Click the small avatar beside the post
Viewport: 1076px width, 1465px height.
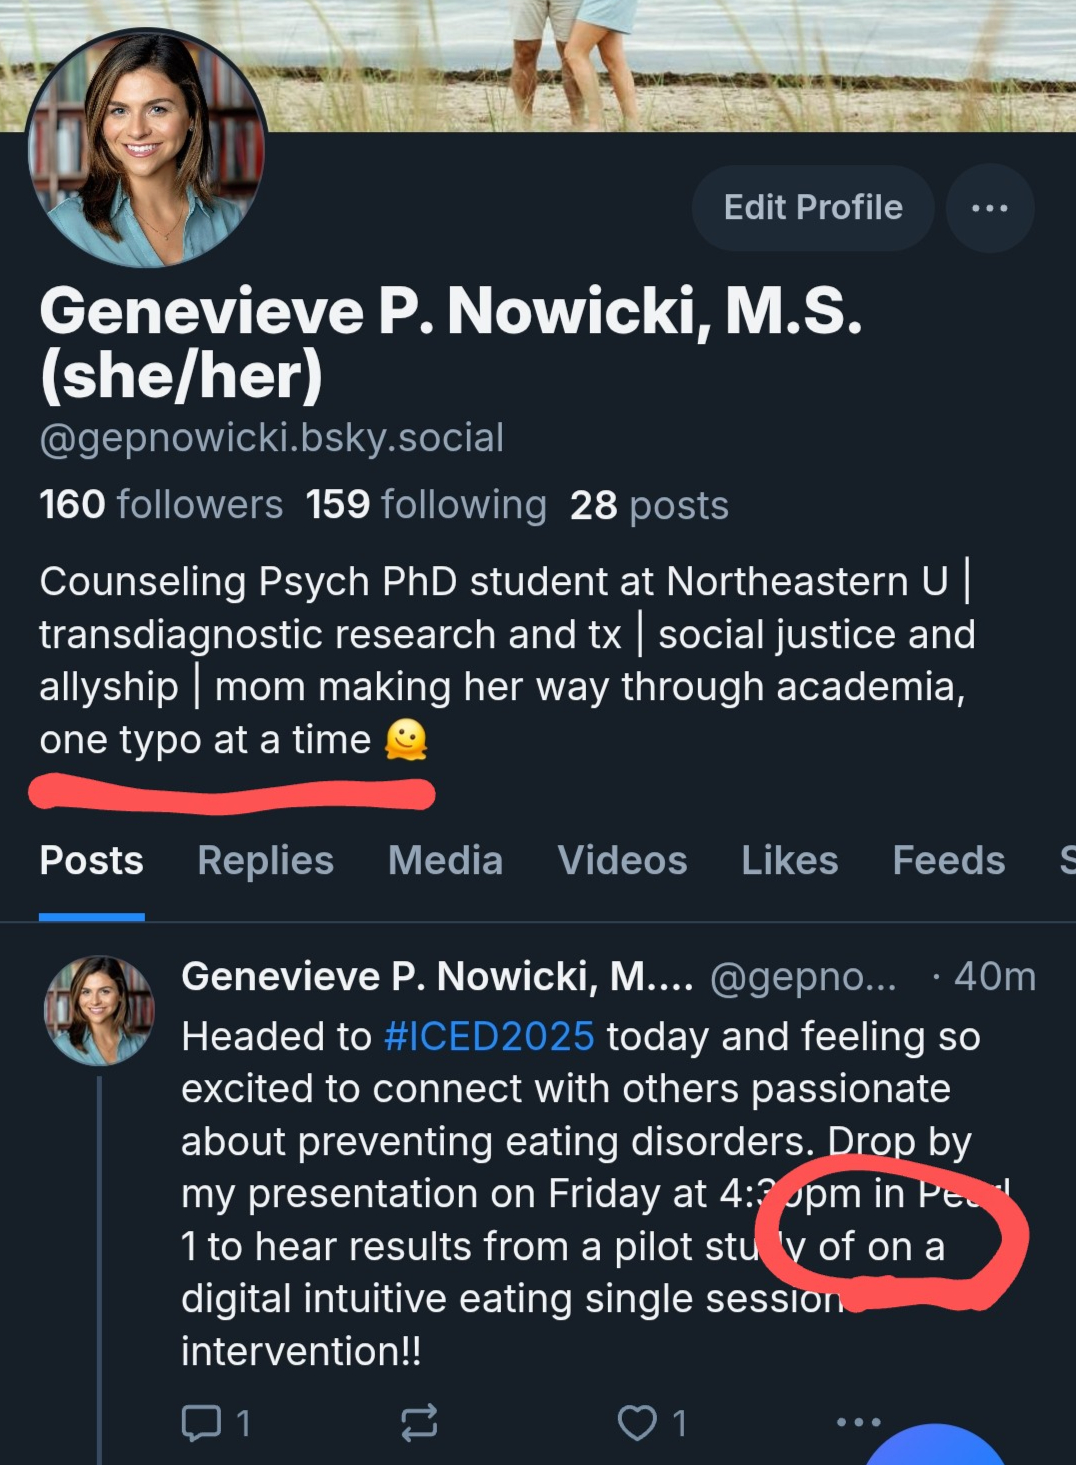click(x=99, y=1010)
